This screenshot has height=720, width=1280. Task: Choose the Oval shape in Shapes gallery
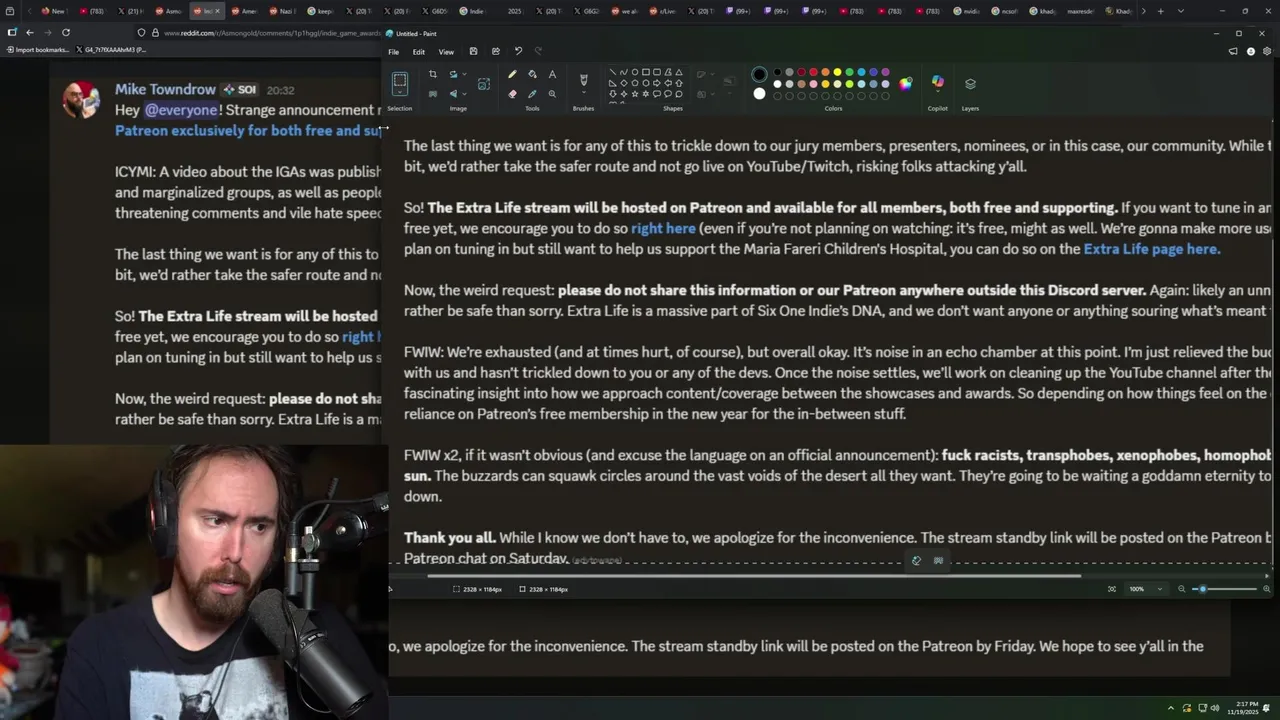coord(635,72)
